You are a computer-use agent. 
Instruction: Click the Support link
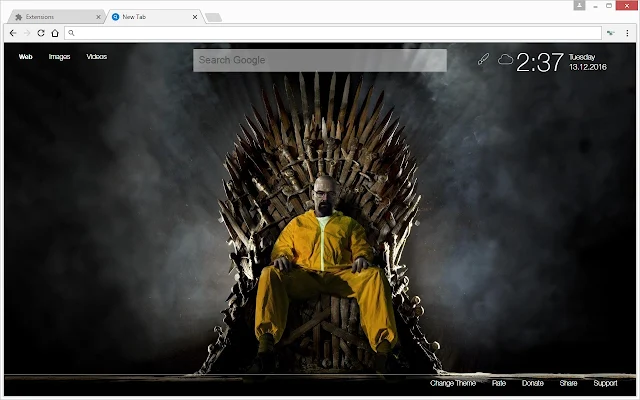605,383
